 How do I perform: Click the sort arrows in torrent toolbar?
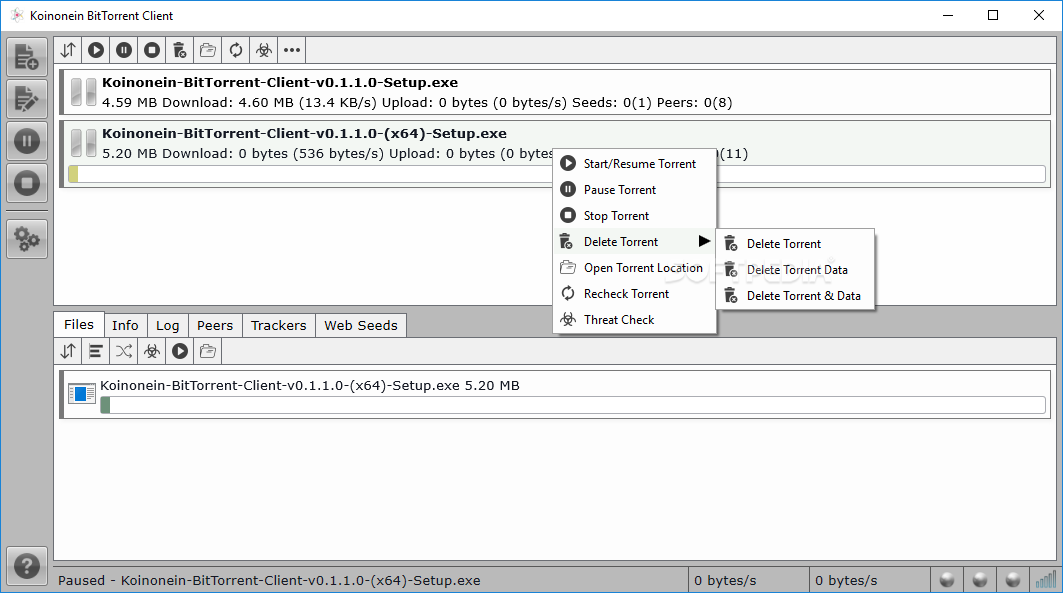[x=68, y=50]
